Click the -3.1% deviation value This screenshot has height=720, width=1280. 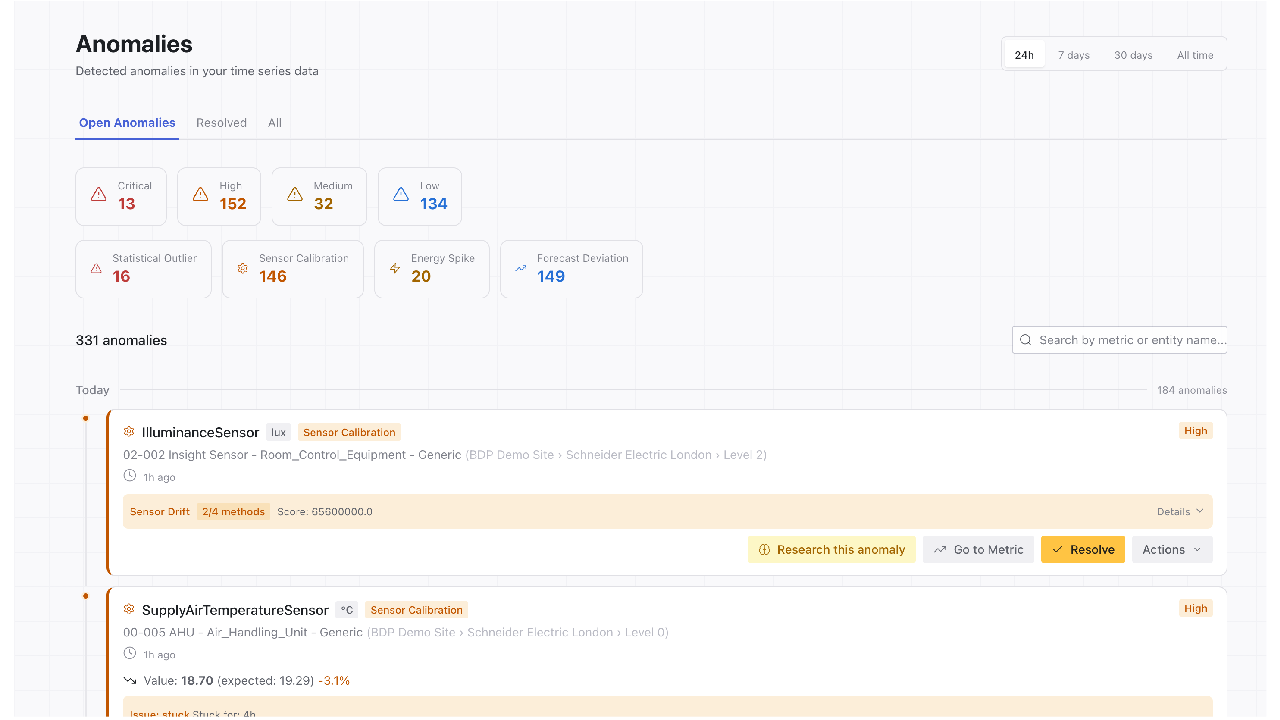coord(334,680)
